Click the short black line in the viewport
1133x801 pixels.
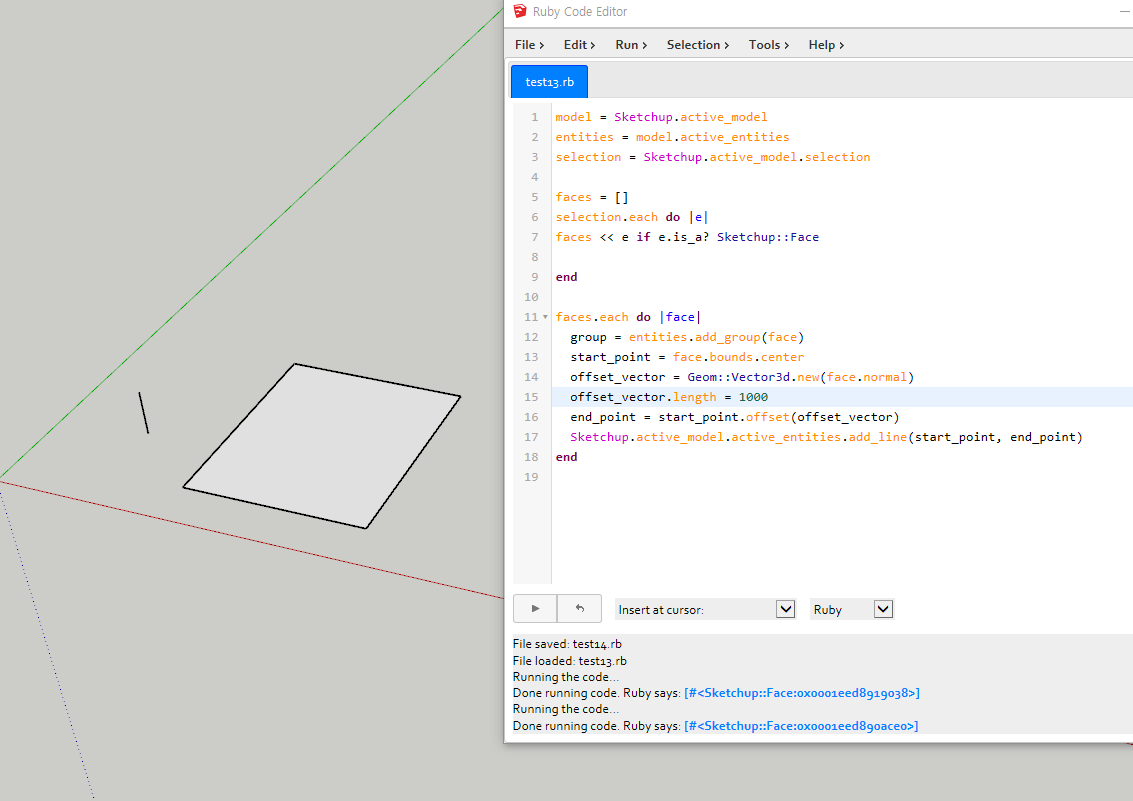pos(144,413)
